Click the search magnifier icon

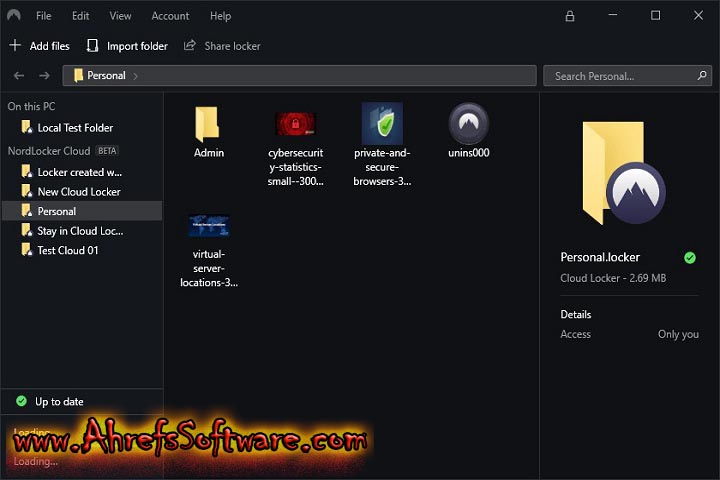click(703, 76)
